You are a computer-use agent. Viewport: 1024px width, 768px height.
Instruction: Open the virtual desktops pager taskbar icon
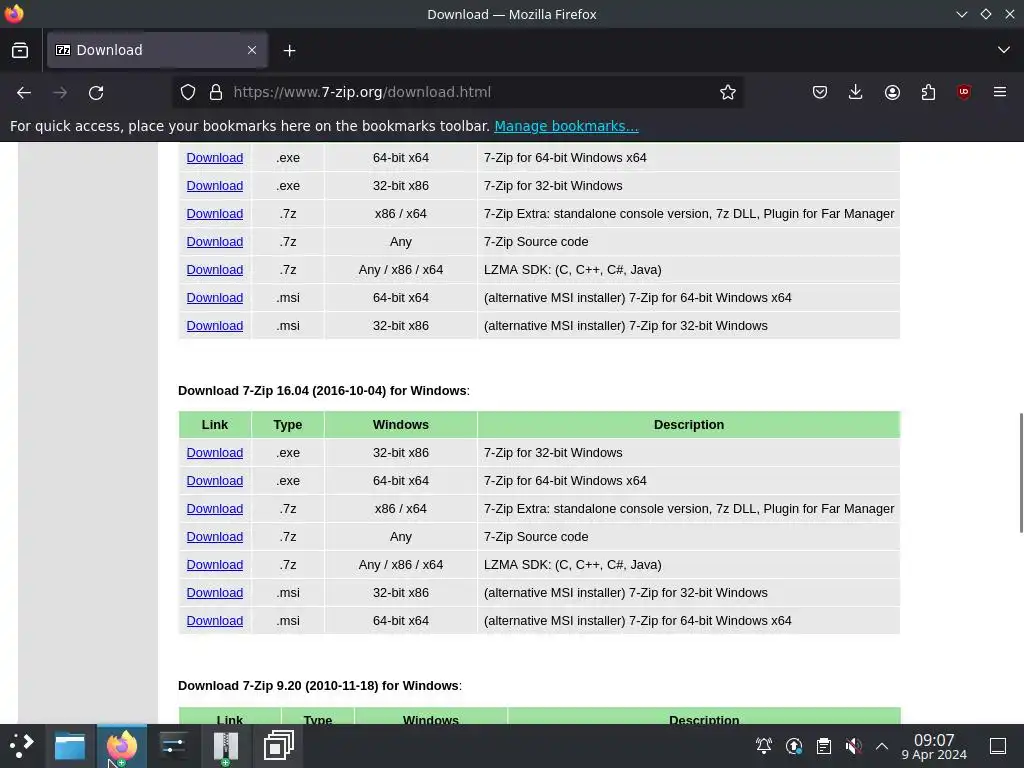click(278, 746)
